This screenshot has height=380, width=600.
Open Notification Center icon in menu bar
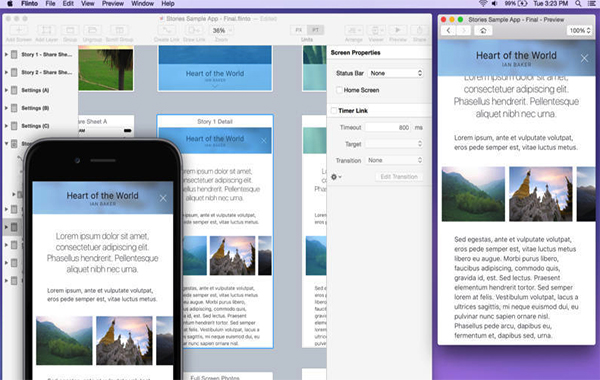(591, 3)
